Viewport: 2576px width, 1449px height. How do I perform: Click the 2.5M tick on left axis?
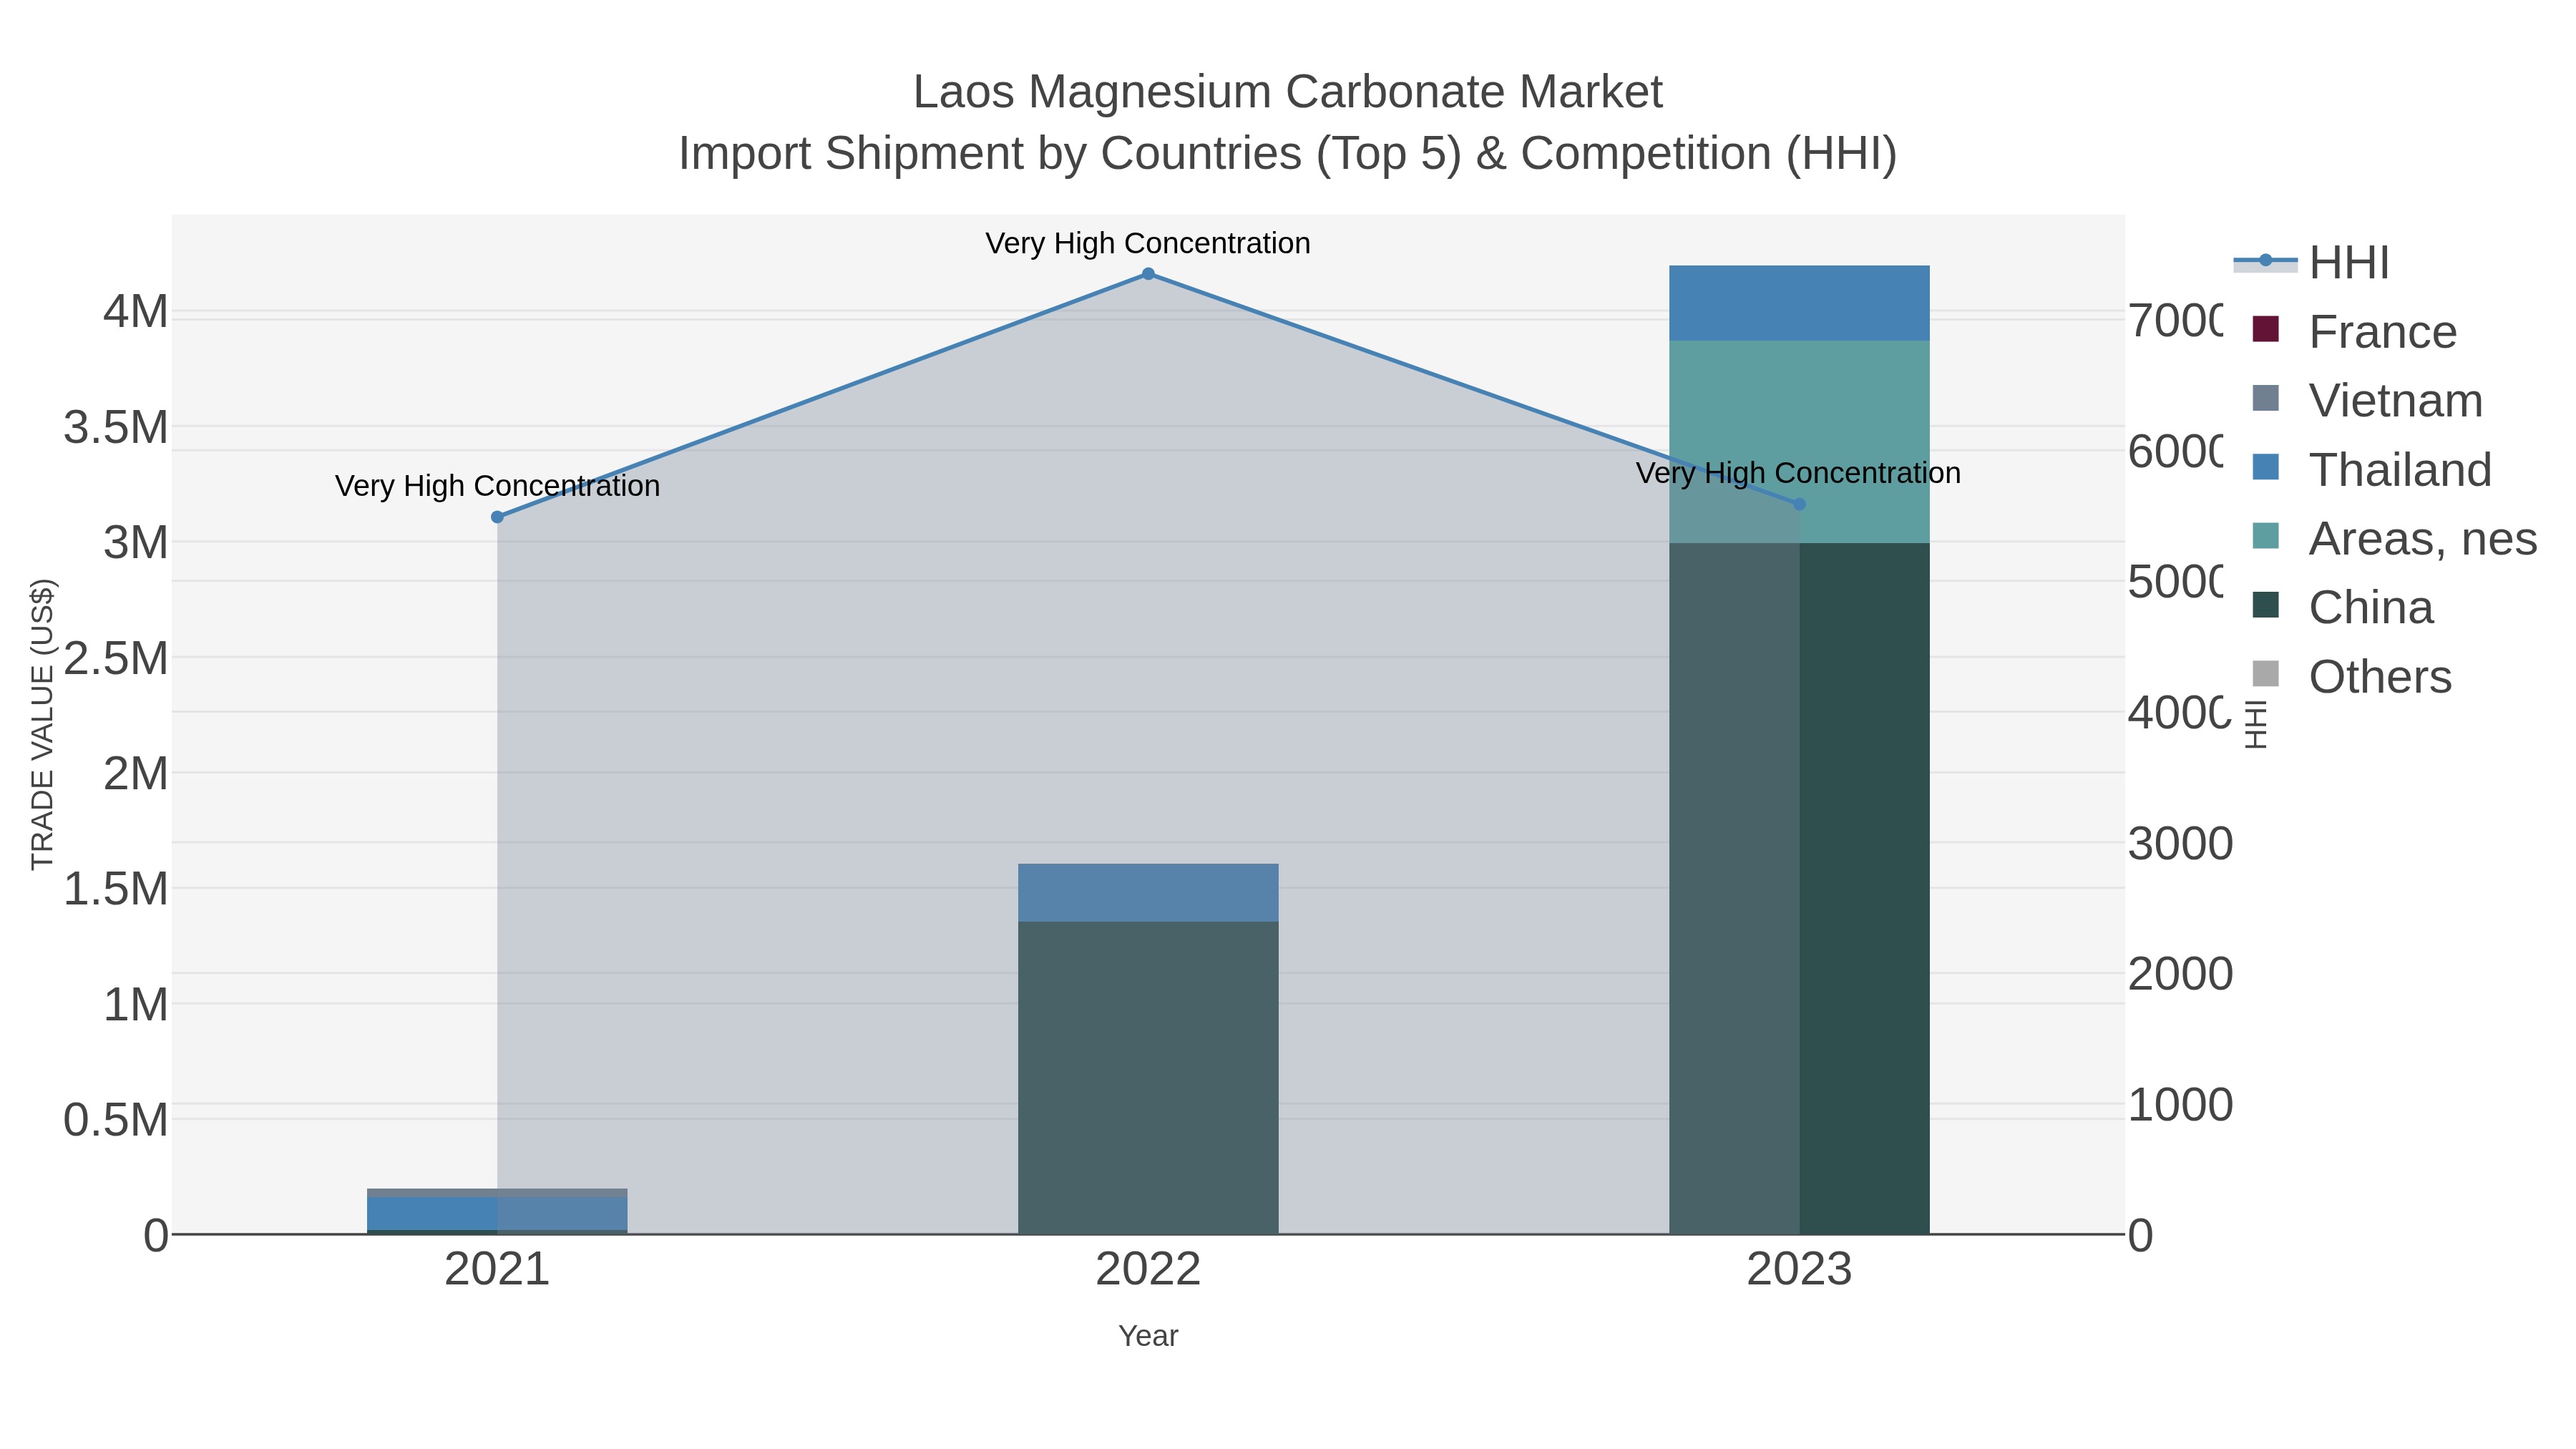116,659
